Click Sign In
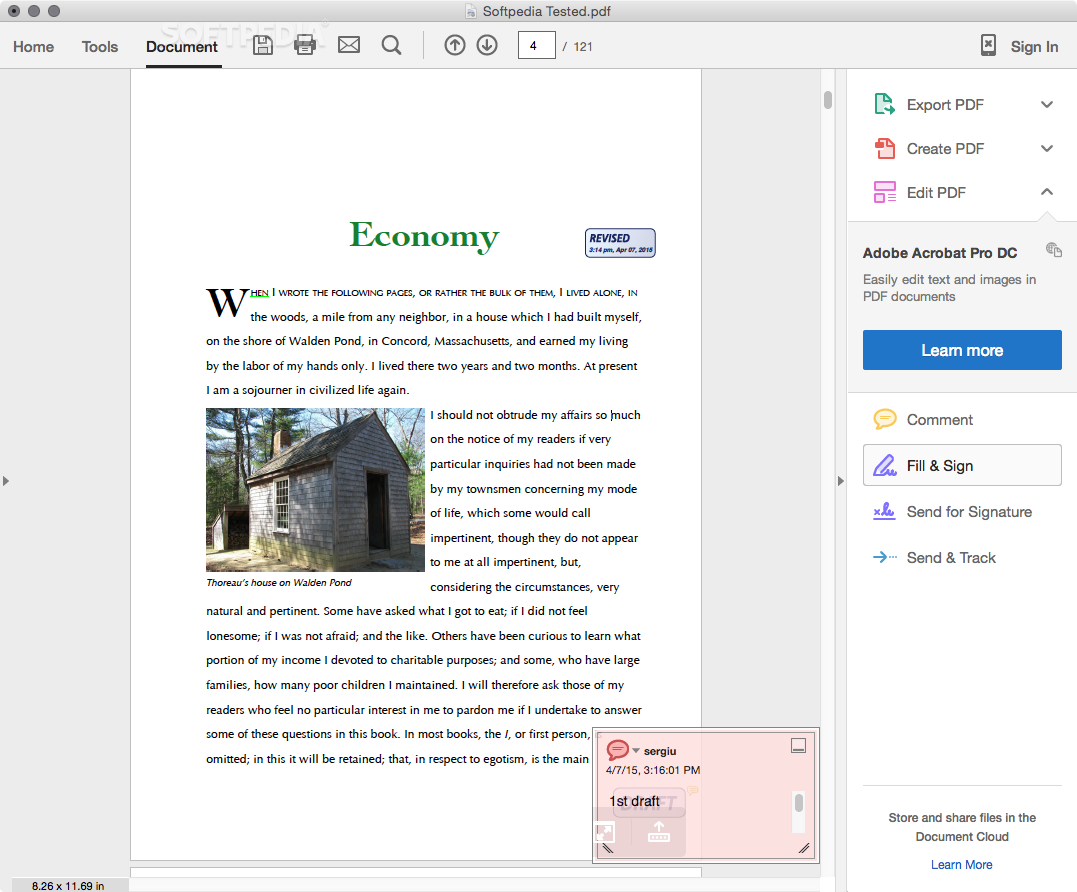 (1034, 47)
